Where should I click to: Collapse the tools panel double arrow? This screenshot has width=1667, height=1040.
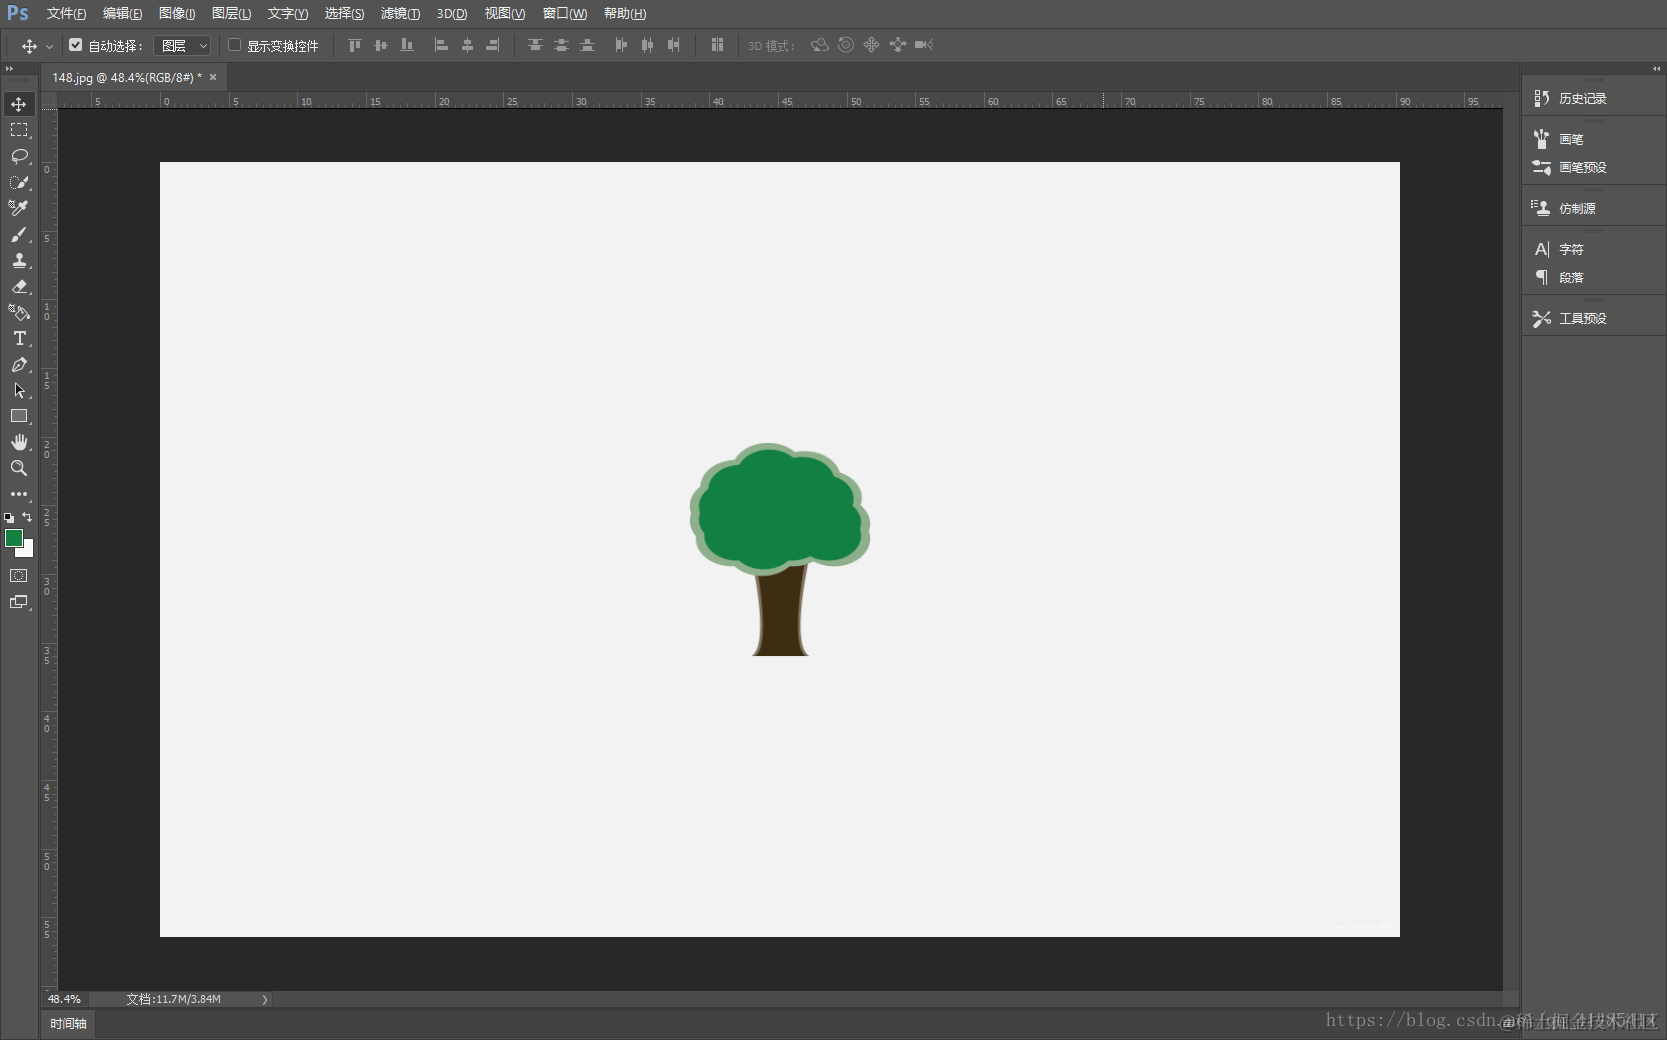pyautogui.click(x=9, y=69)
